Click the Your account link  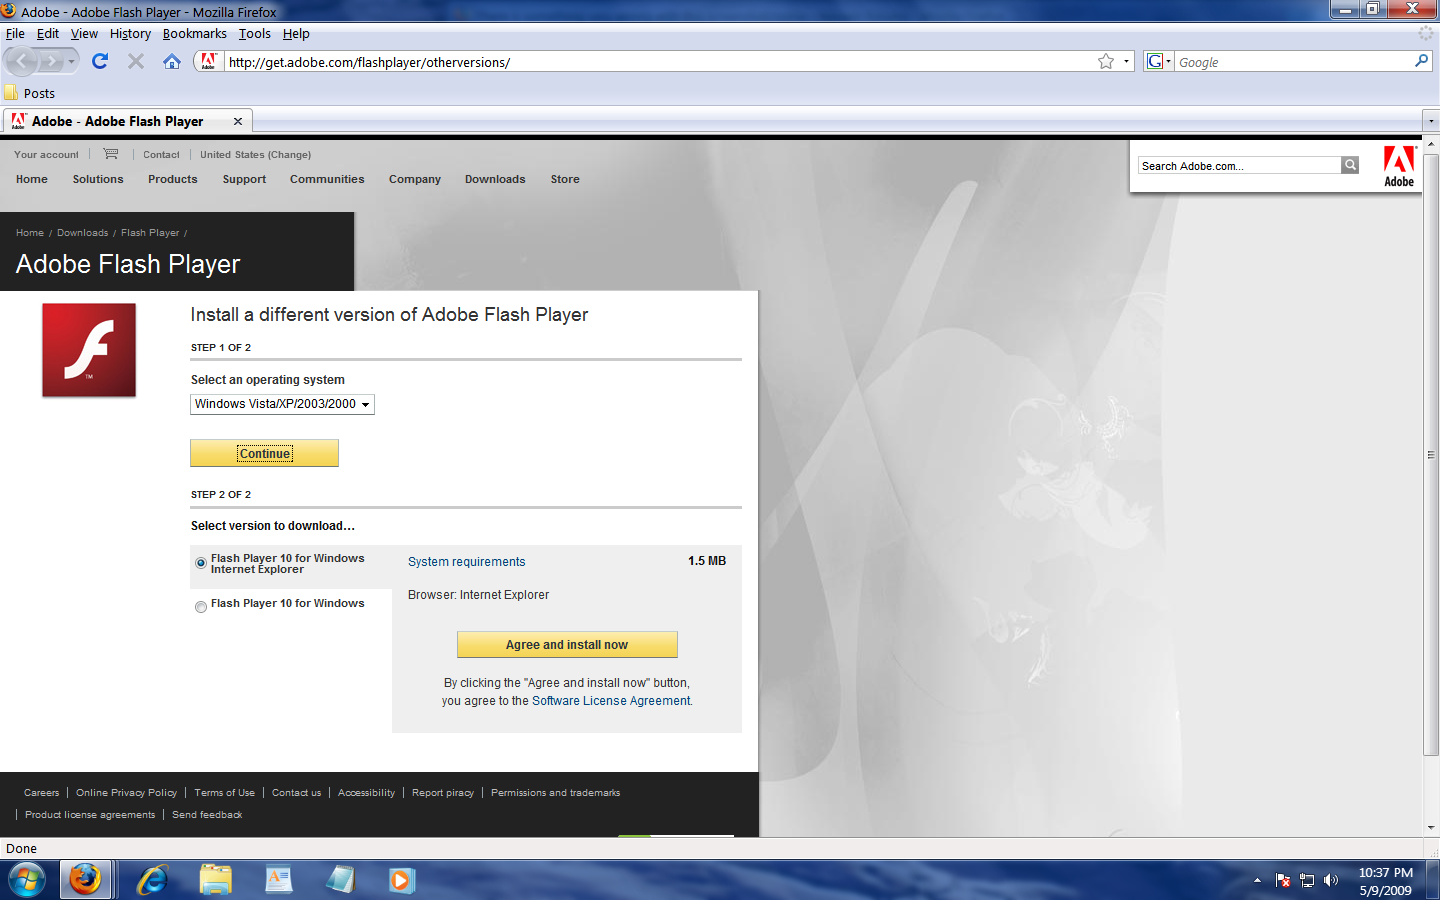[46, 155]
